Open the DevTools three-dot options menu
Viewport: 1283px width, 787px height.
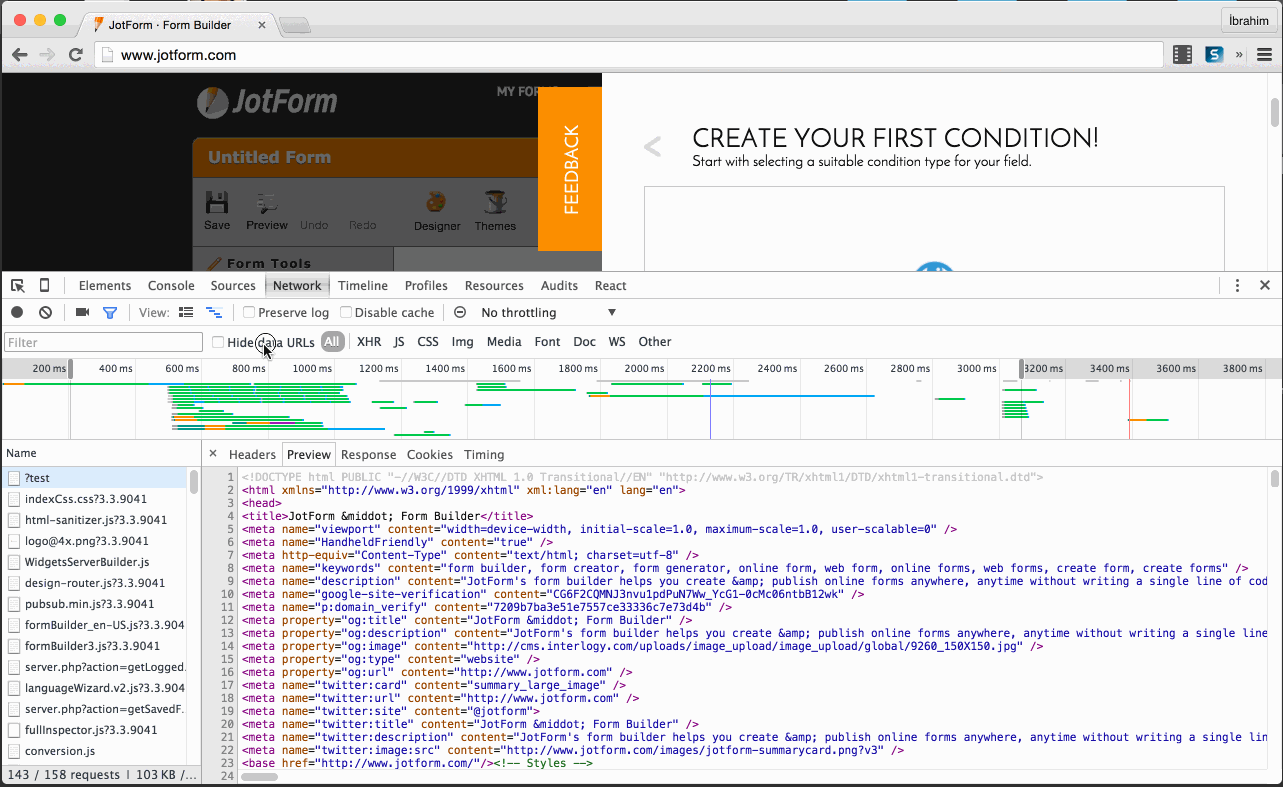(1238, 285)
